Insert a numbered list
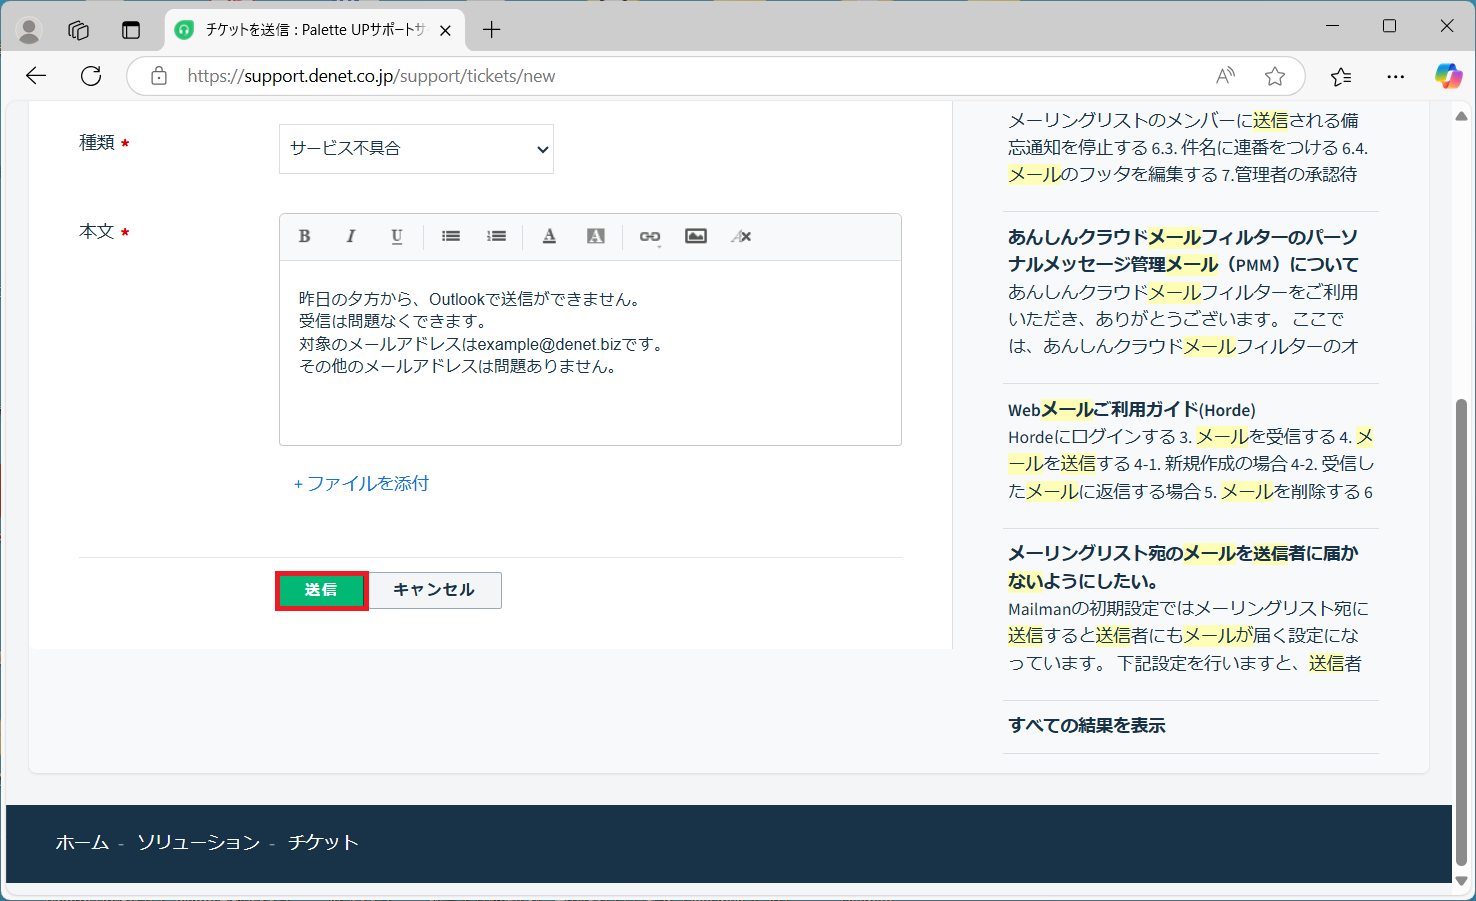The image size is (1476, 901). (x=497, y=236)
